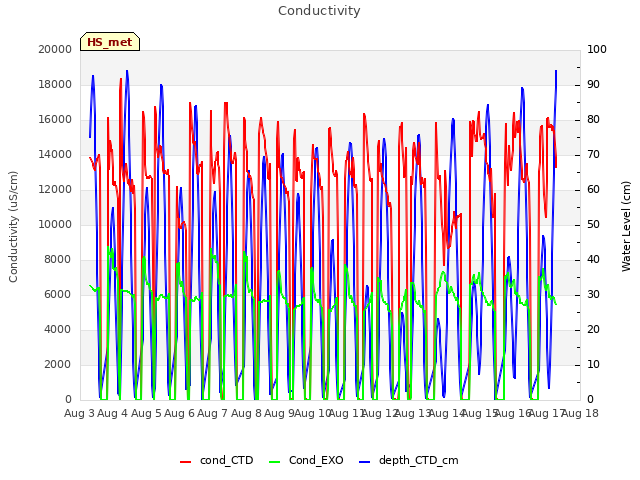Click the 4000 conductivity axis value

[x=58, y=329]
